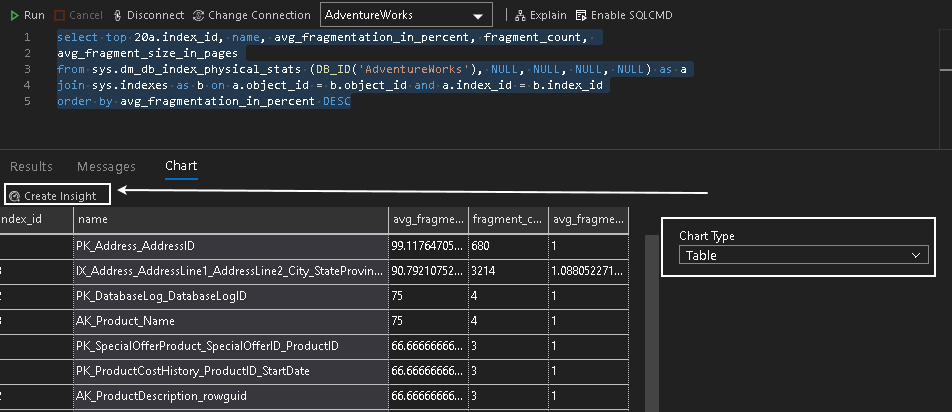Screen dimensions: 952x412
Task: Click the Create Insight icon
Action: (15, 196)
